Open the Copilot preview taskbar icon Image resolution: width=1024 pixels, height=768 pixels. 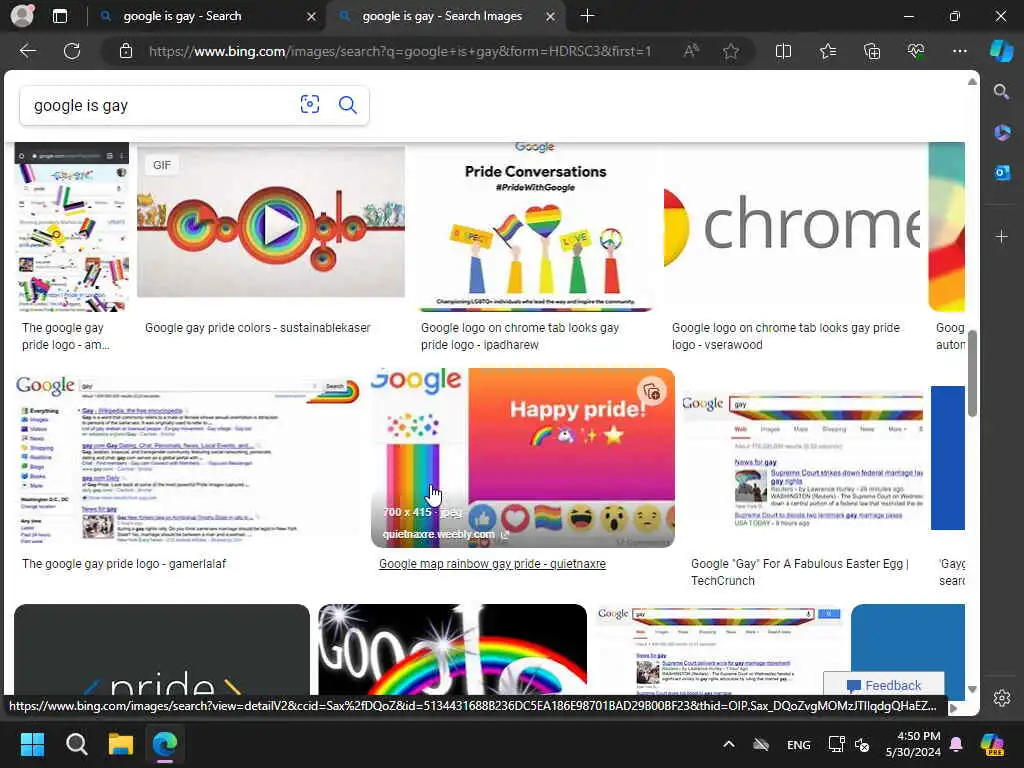point(992,744)
